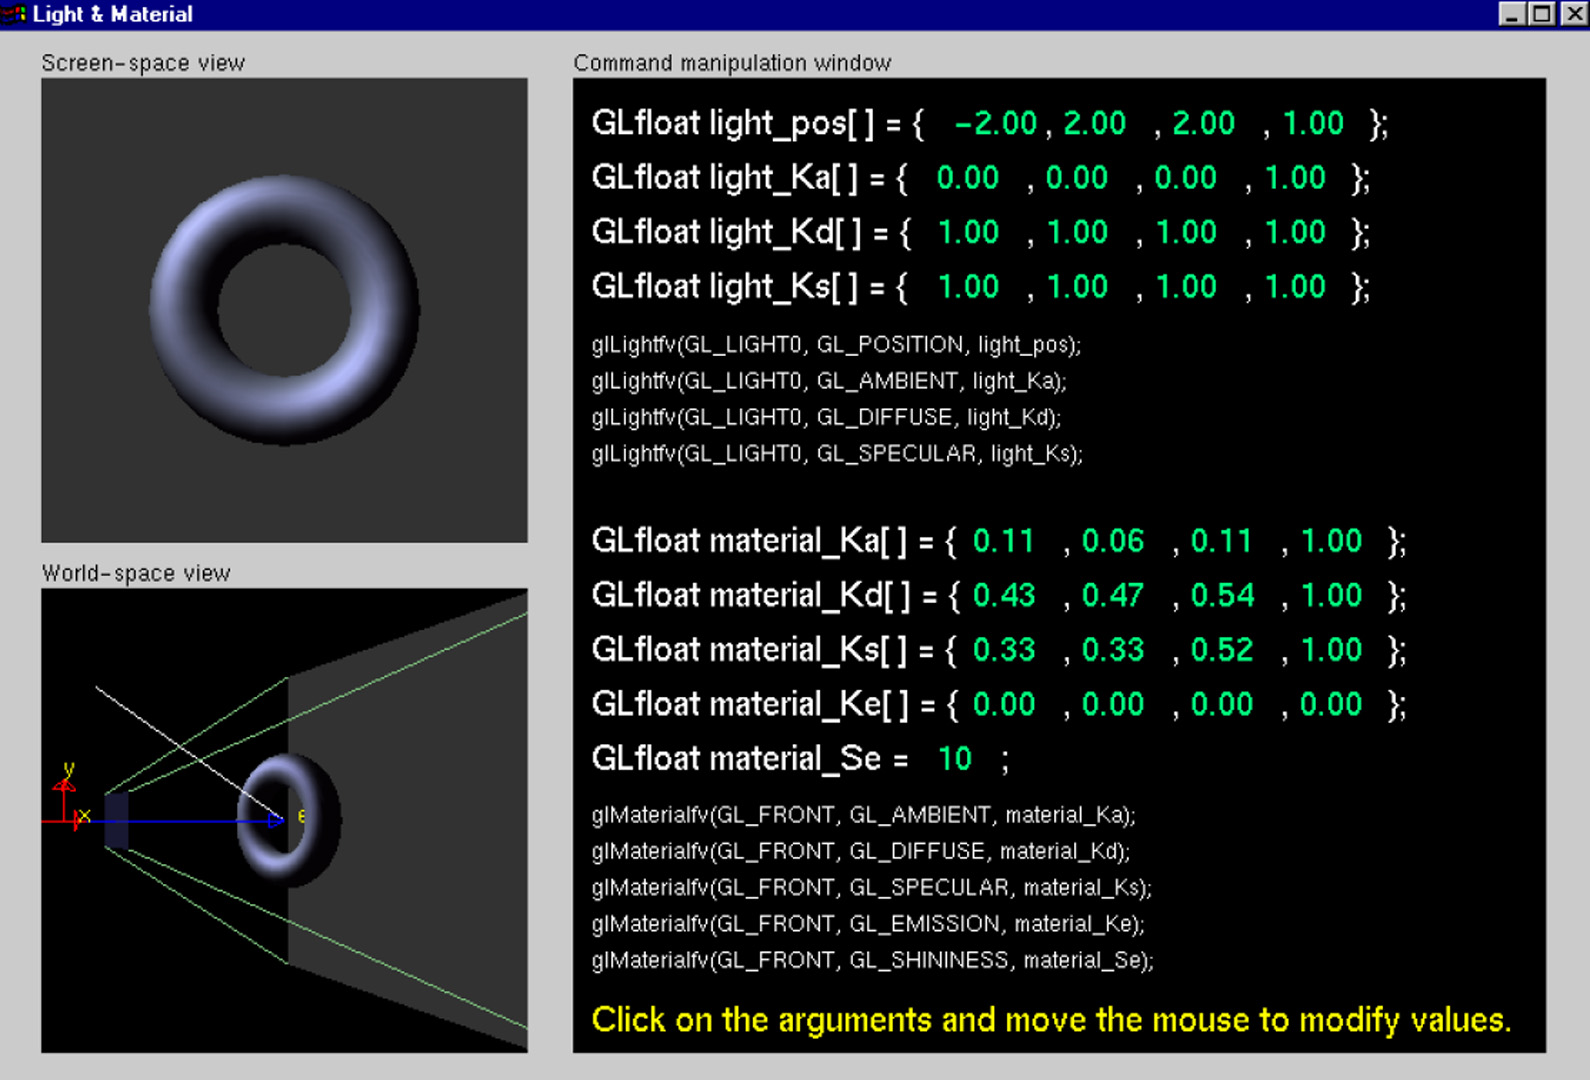Image resolution: width=1590 pixels, height=1080 pixels.
Task: Click the material_Kd value 0.47
Action: (x=1112, y=596)
